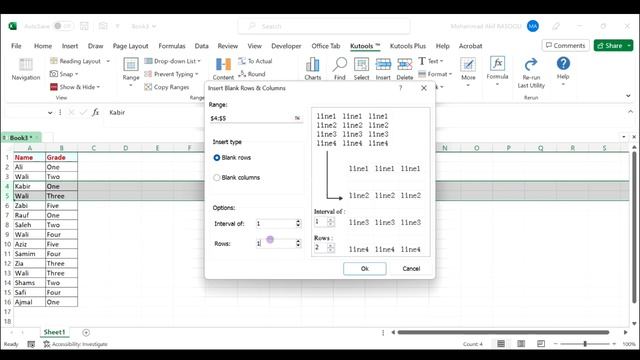Click the Range input field

[251, 118]
